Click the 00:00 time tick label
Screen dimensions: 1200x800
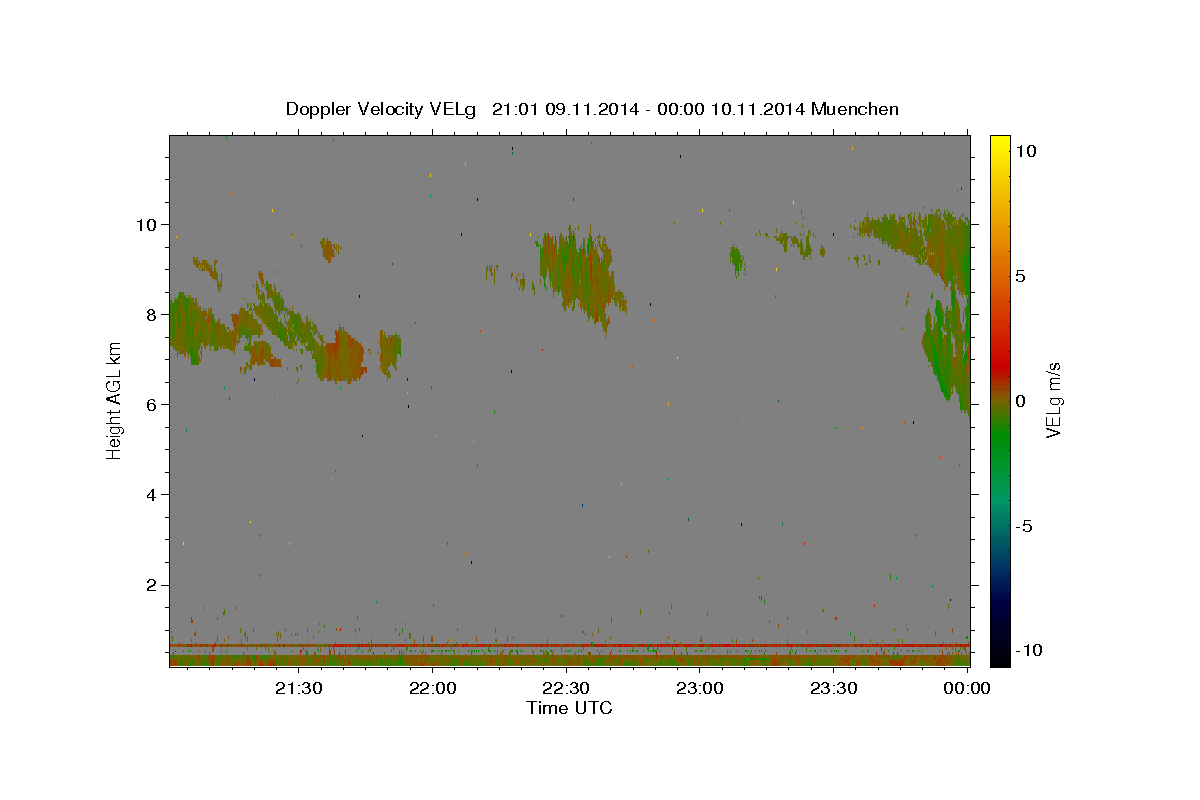tap(967, 688)
